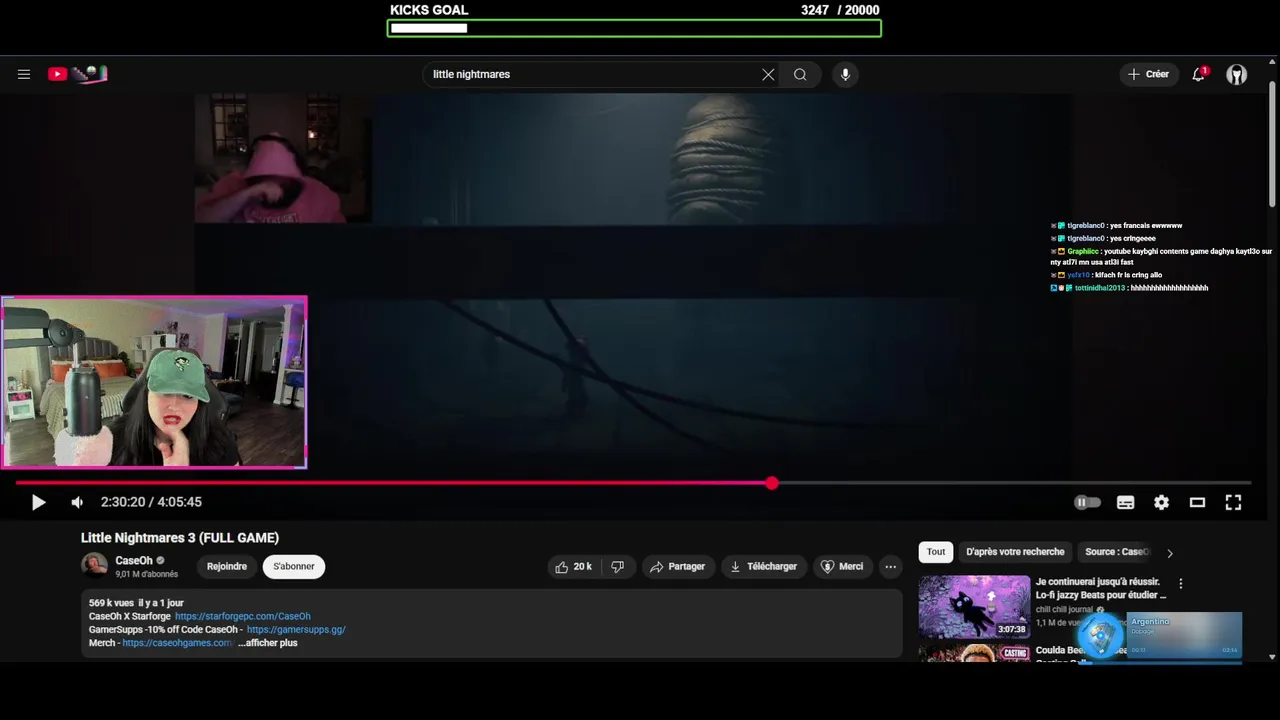Select the D'après votre recherche chip
The width and height of the screenshot is (1280, 720).
(x=1015, y=552)
